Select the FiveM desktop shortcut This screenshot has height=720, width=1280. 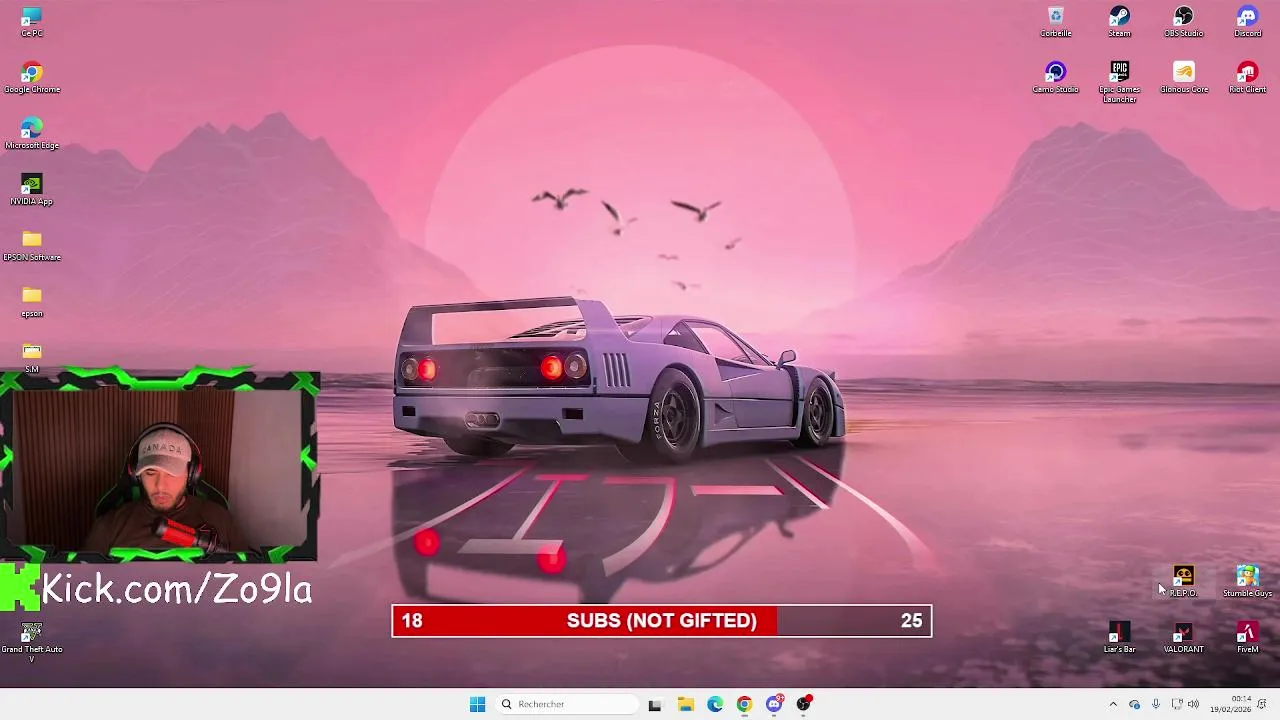1248,638
